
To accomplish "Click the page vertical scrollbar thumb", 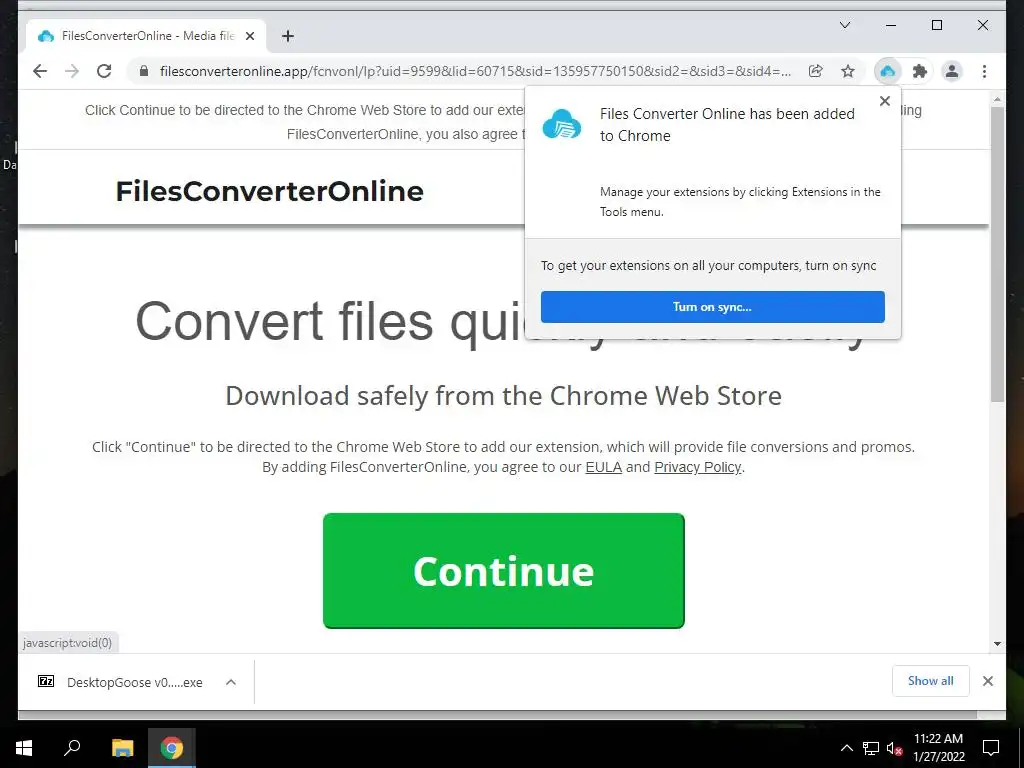I will pyautogui.click(x=997, y=255).
